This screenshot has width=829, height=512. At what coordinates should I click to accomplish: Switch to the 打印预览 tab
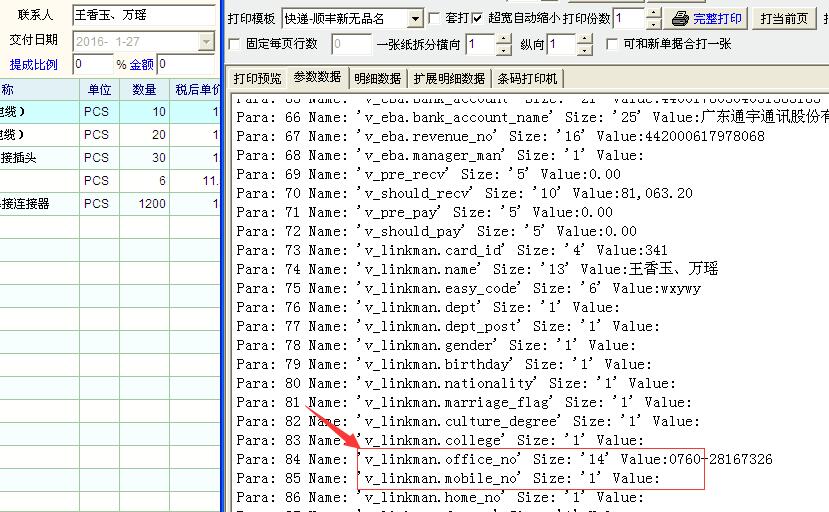[257, 78]
